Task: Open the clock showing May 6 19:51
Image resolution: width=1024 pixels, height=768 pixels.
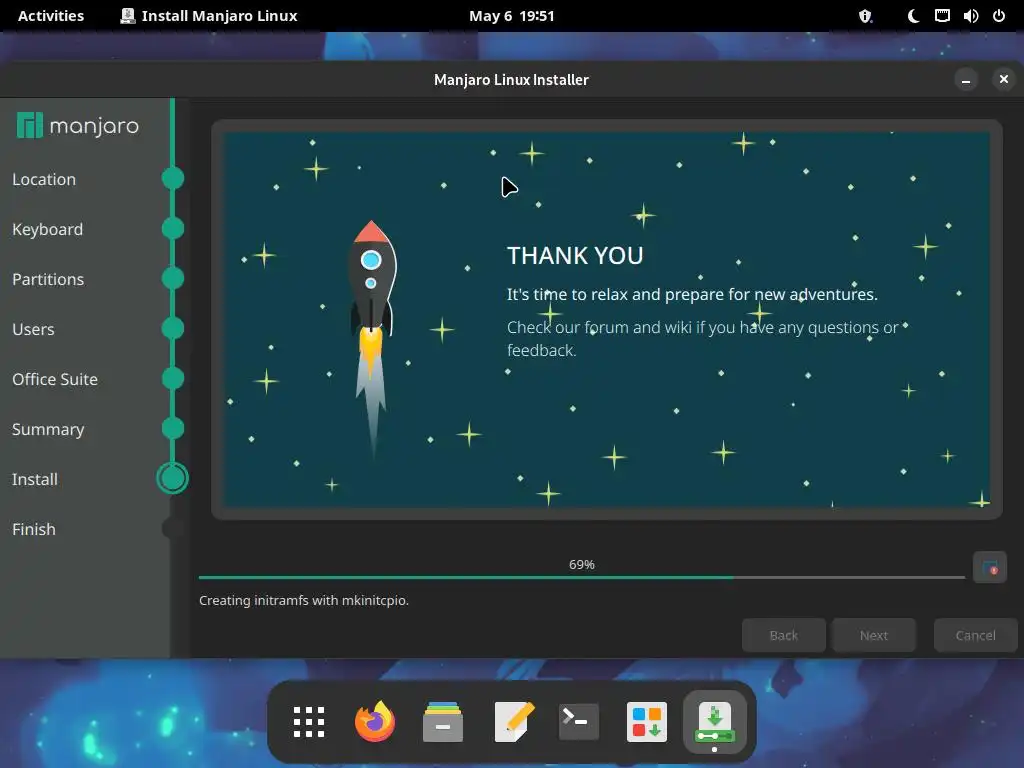Action: (x=511, y=16)
